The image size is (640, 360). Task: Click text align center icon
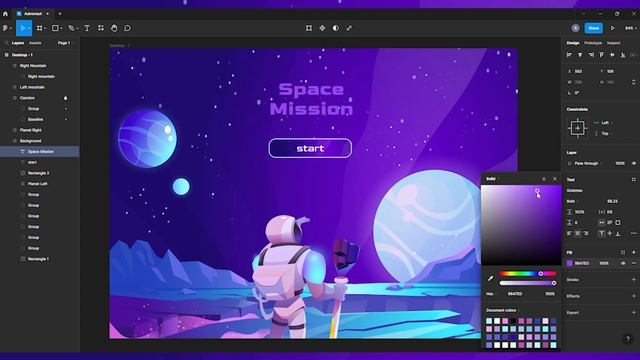(578, 233)
